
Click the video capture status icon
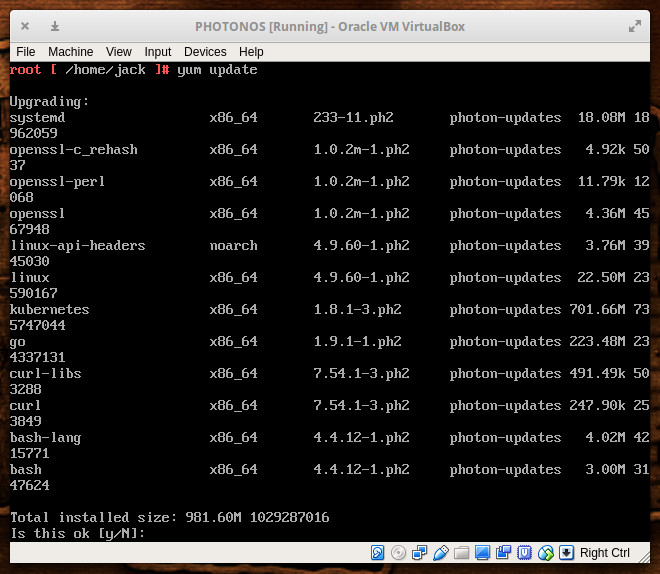coord(503,553)
